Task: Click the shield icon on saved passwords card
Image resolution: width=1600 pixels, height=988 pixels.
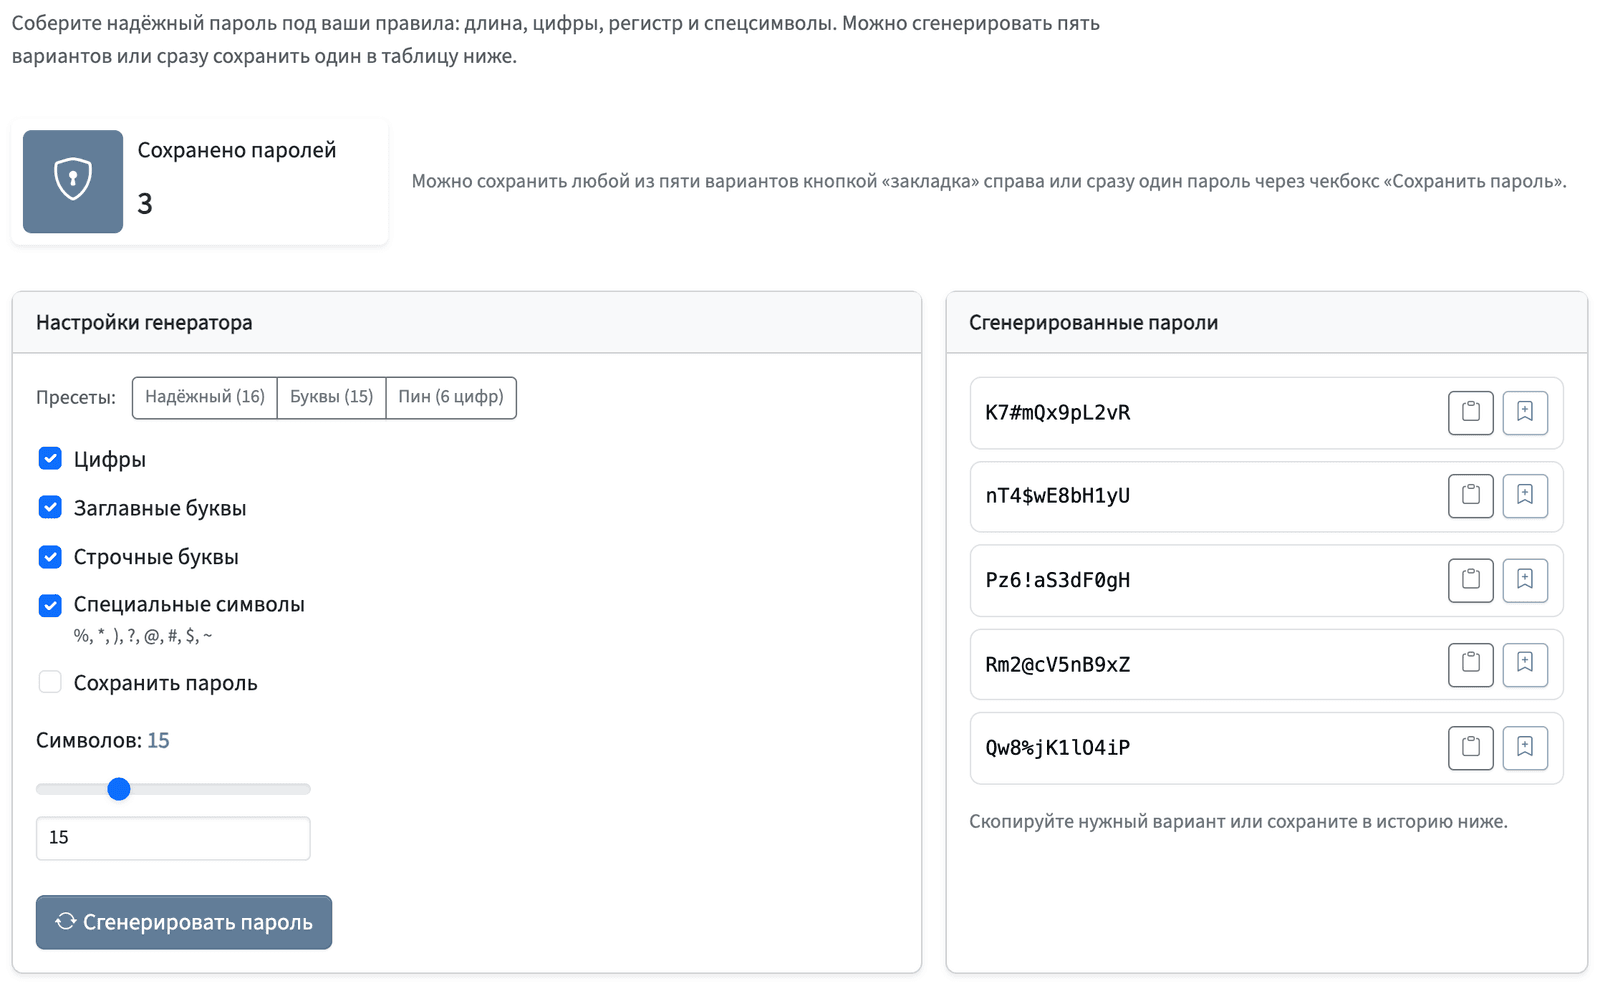Action: pyautogui.click(x=73, y=181)
